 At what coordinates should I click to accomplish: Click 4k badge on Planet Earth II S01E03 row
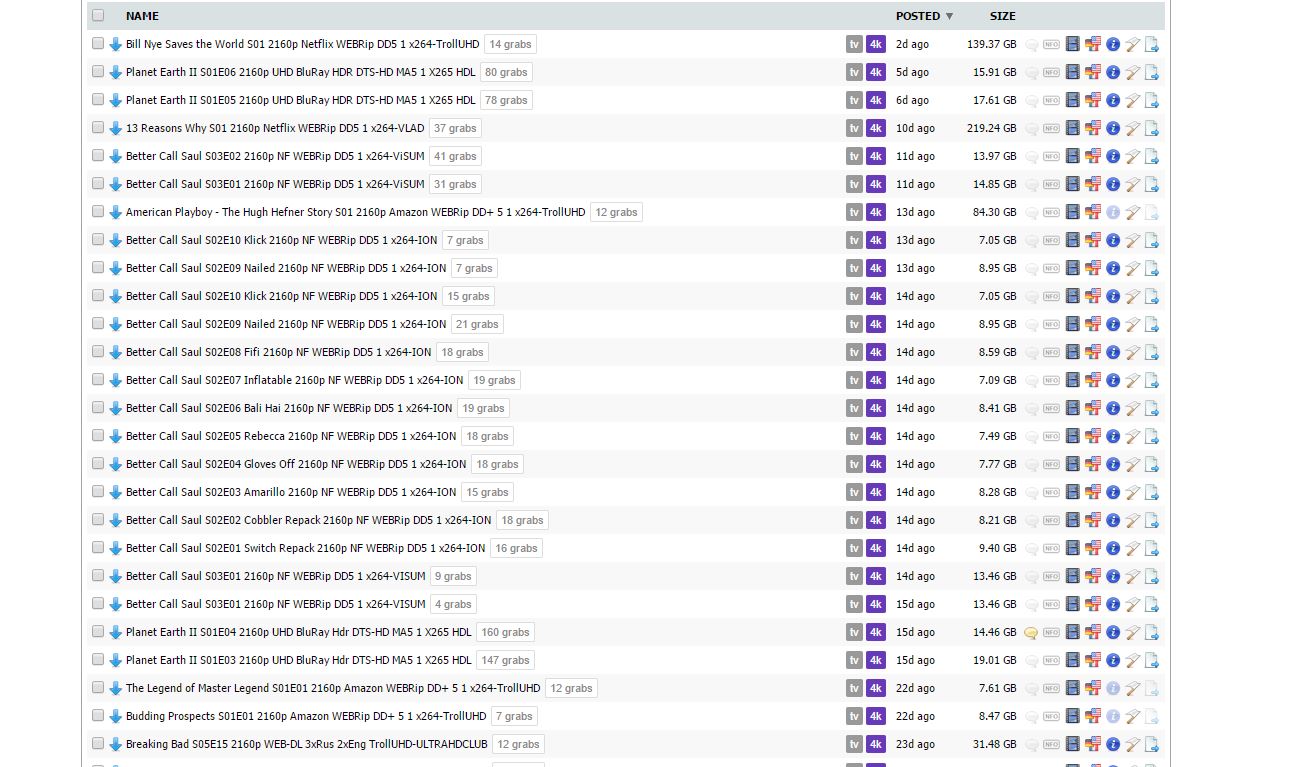(x=876, y=660)
